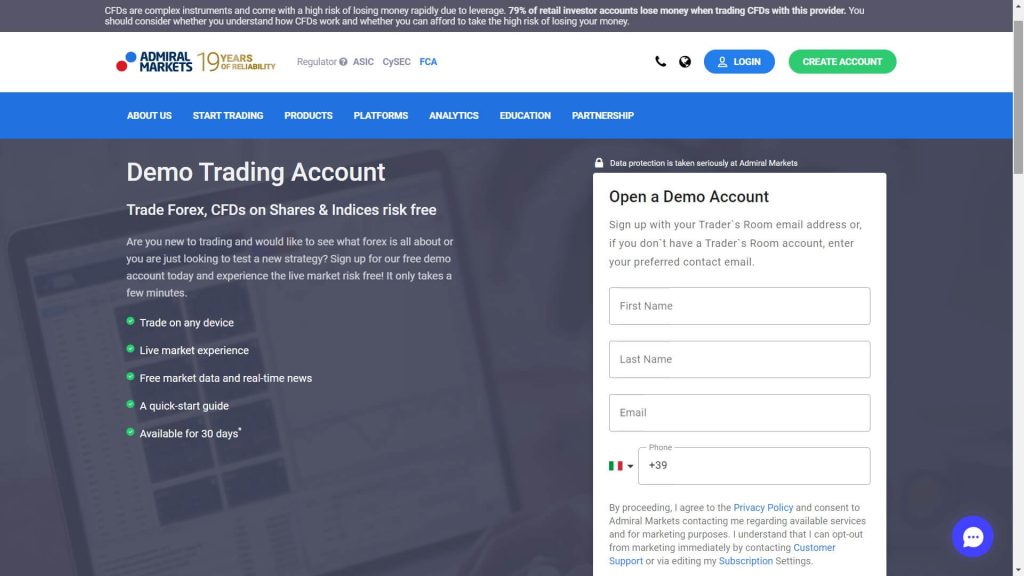
Task: Open the Regulator help question mark
Action: 343,62
